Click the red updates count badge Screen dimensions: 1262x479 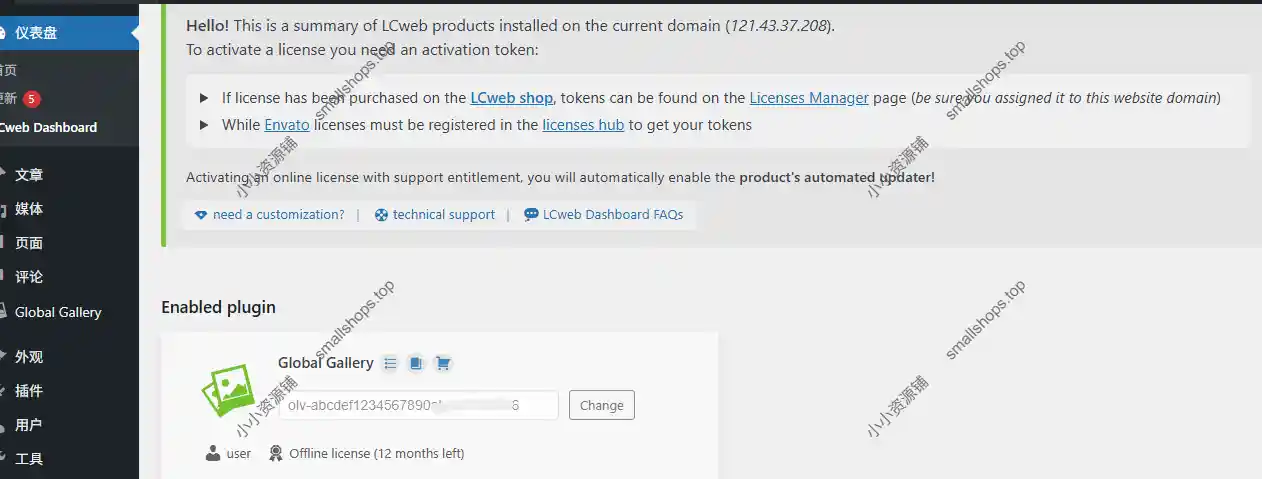[x=32, y=99]
